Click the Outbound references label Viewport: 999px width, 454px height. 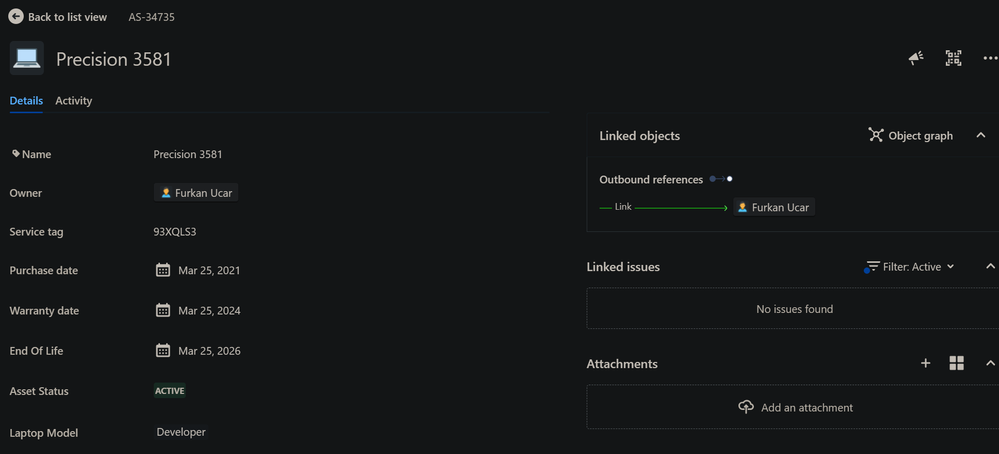[651, 180]
